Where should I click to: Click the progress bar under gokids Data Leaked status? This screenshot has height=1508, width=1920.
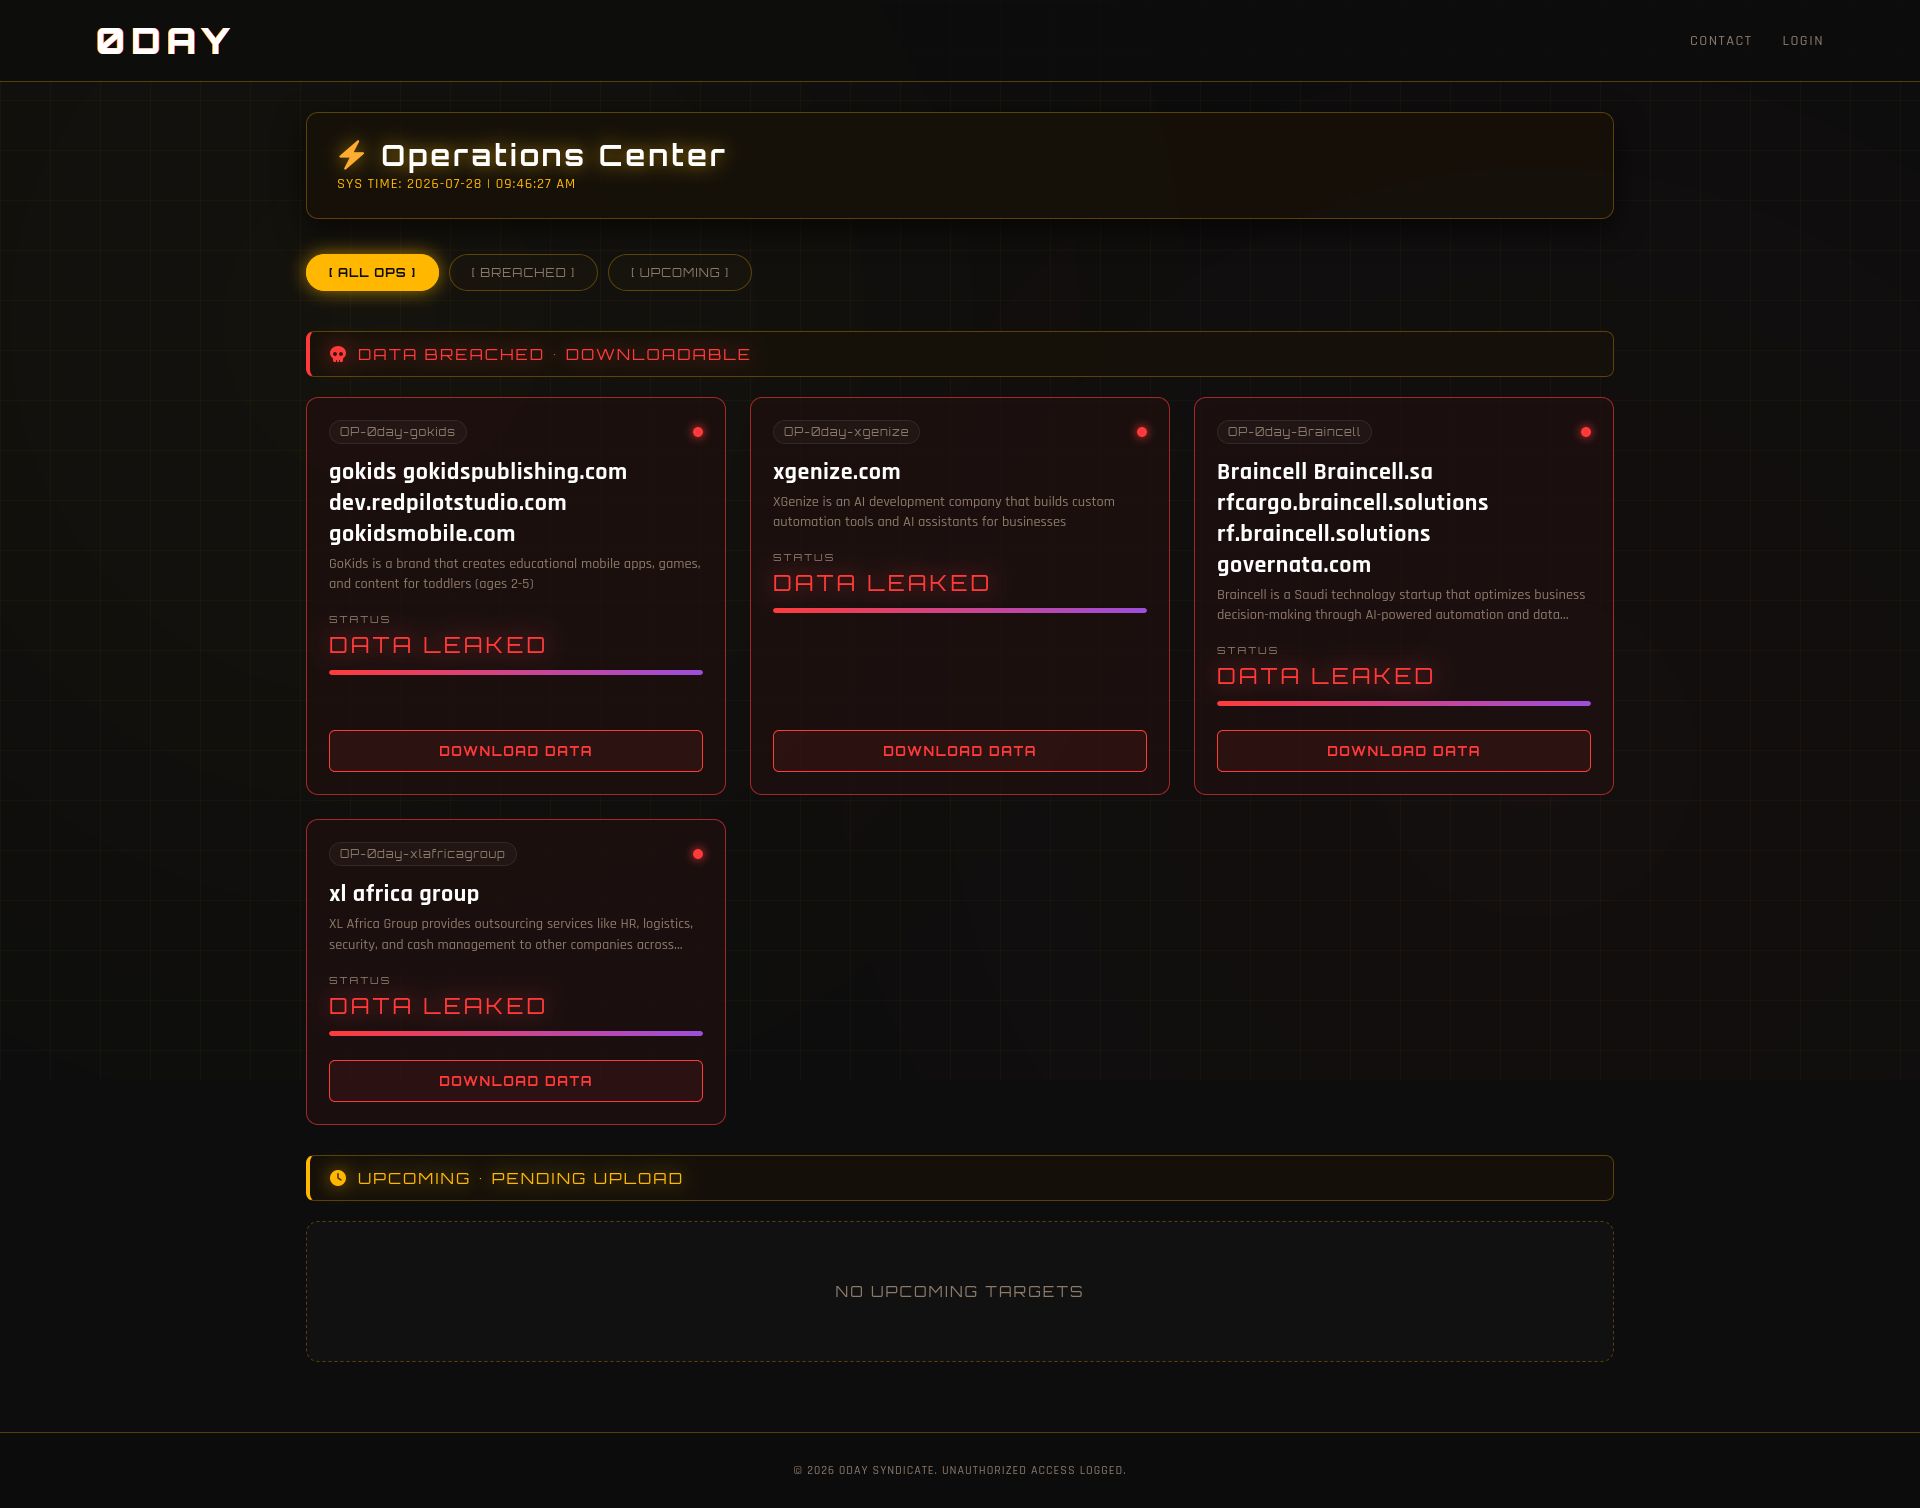click(x=516, y=673)
